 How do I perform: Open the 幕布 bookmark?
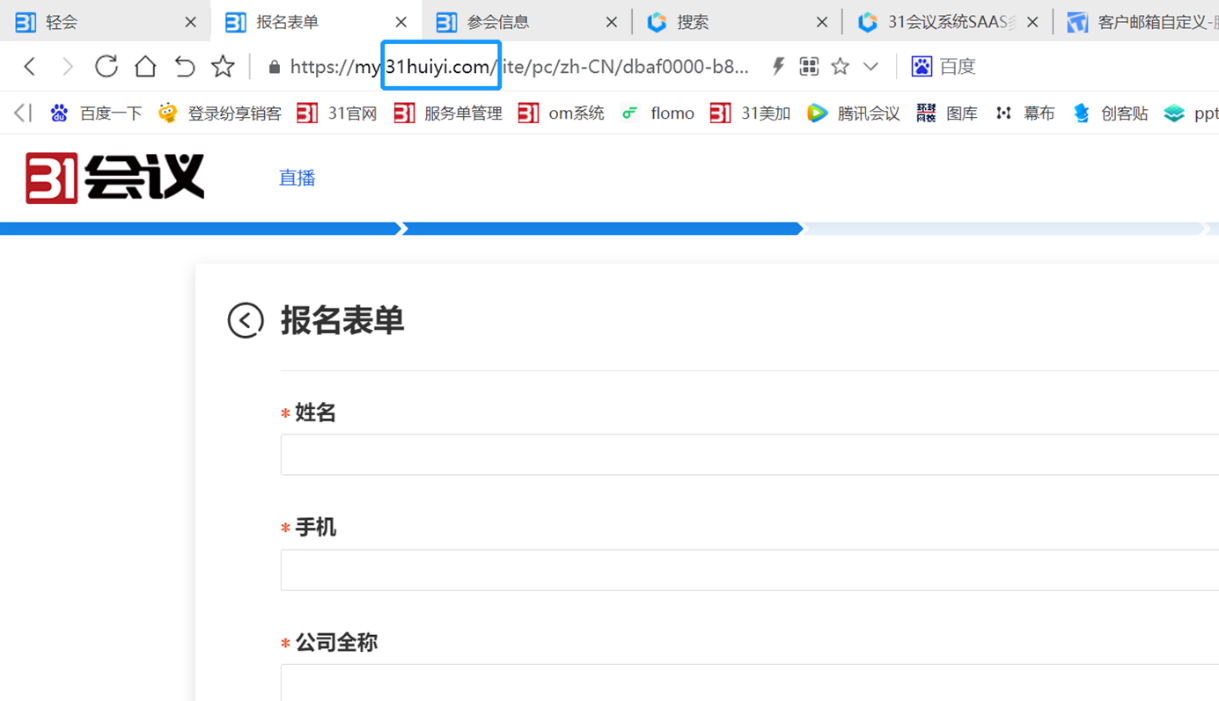(x=1024, y=113)
